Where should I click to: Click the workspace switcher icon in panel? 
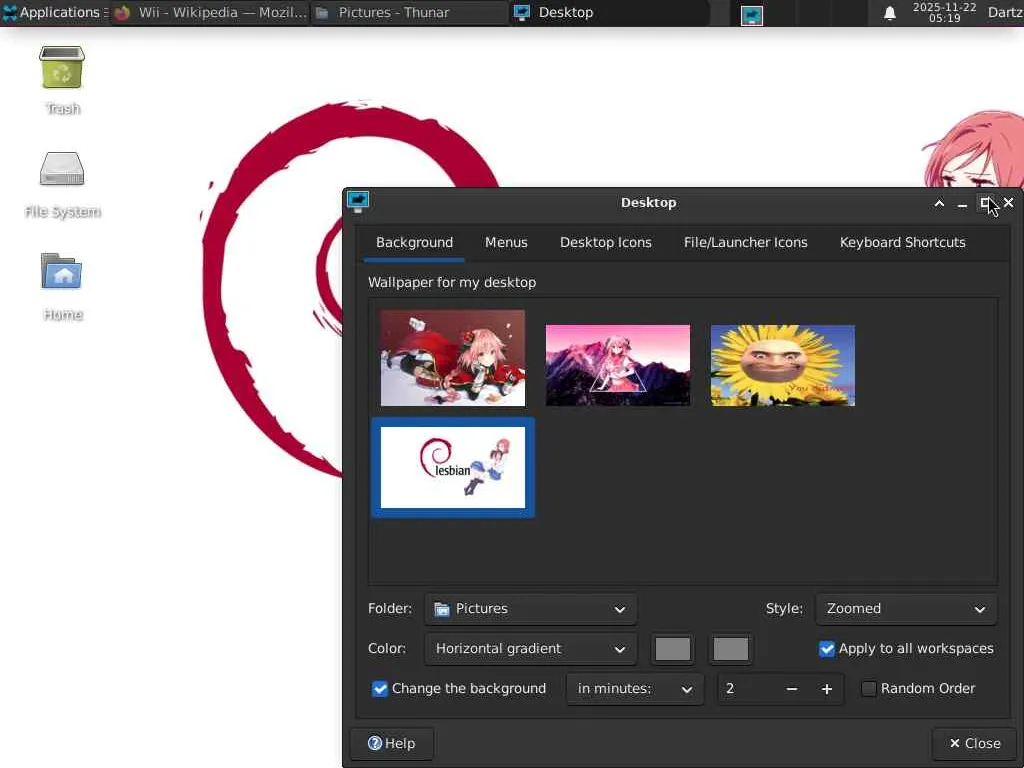752,15
